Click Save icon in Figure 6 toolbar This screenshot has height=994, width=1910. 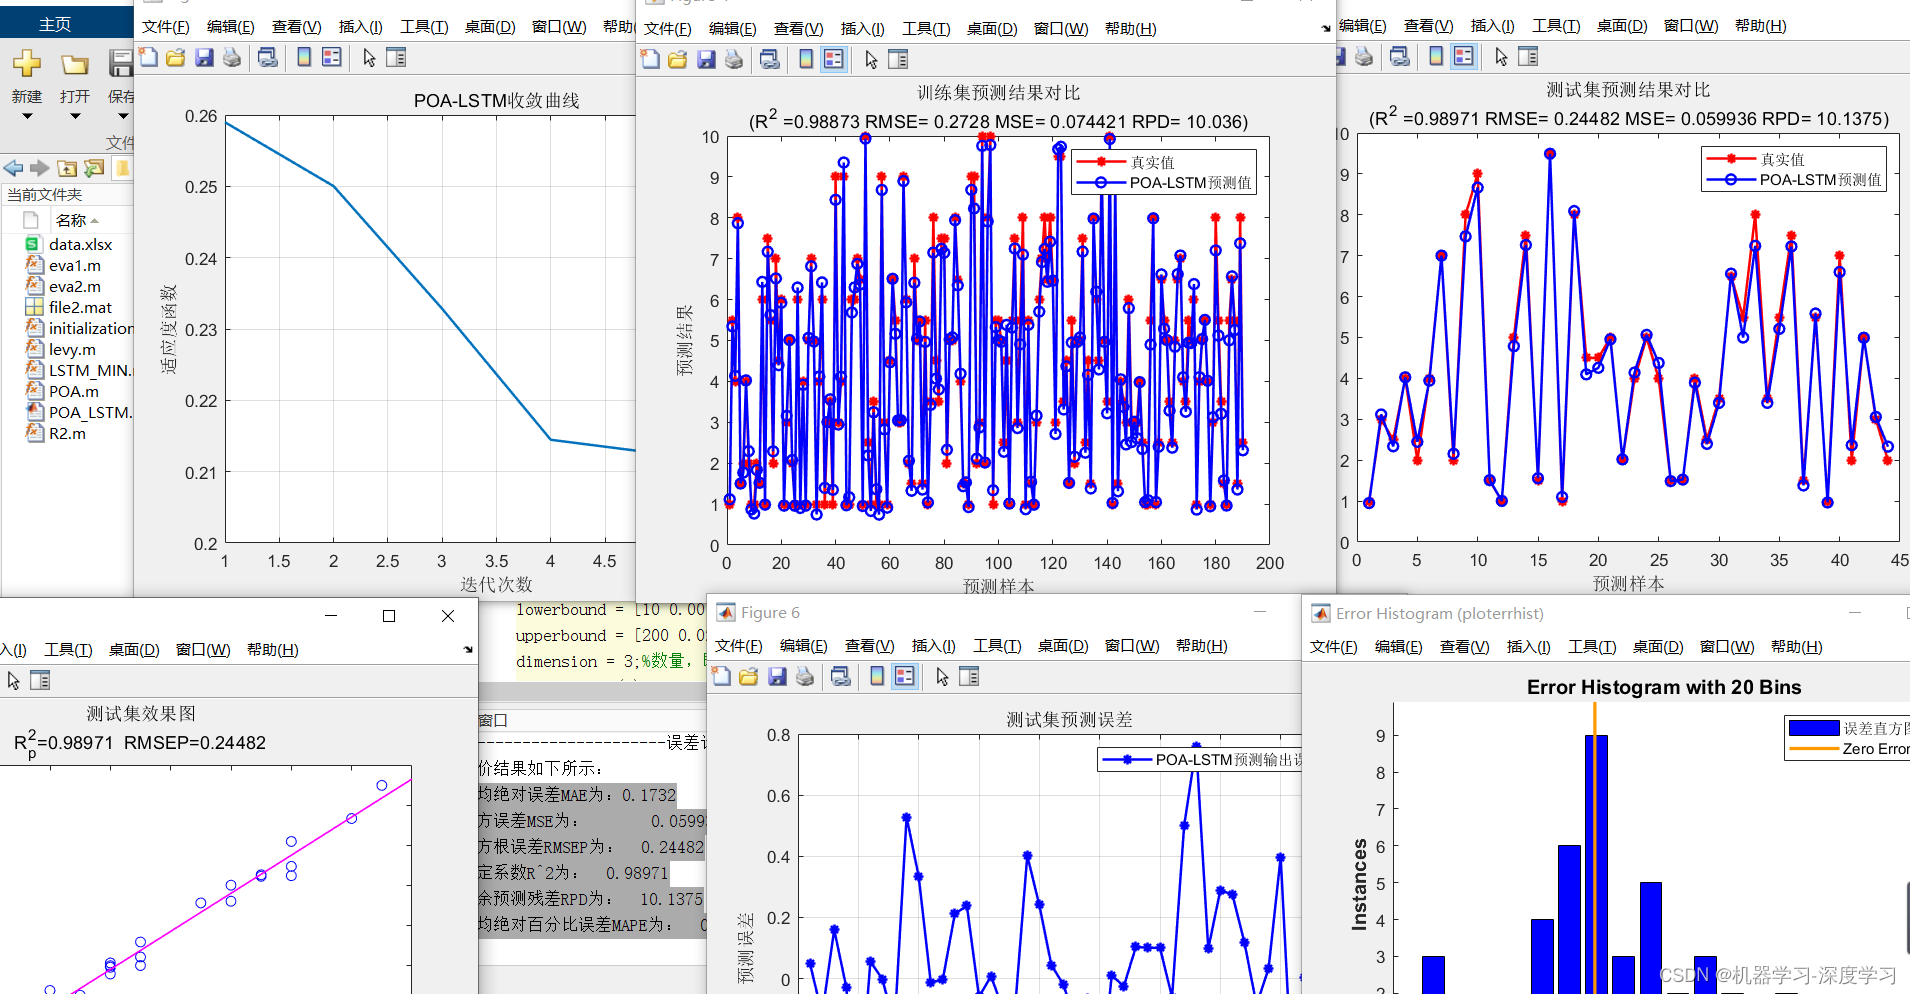[777, 676]
